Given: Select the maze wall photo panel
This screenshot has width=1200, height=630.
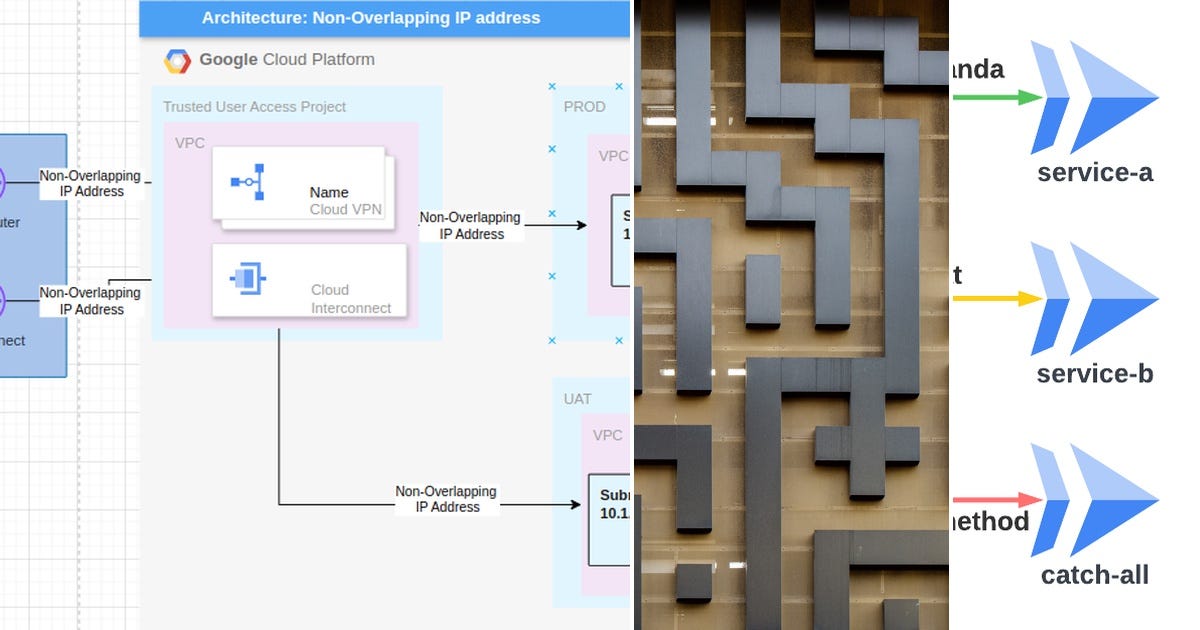Looking at the screenshot, I should coord(790,315).
